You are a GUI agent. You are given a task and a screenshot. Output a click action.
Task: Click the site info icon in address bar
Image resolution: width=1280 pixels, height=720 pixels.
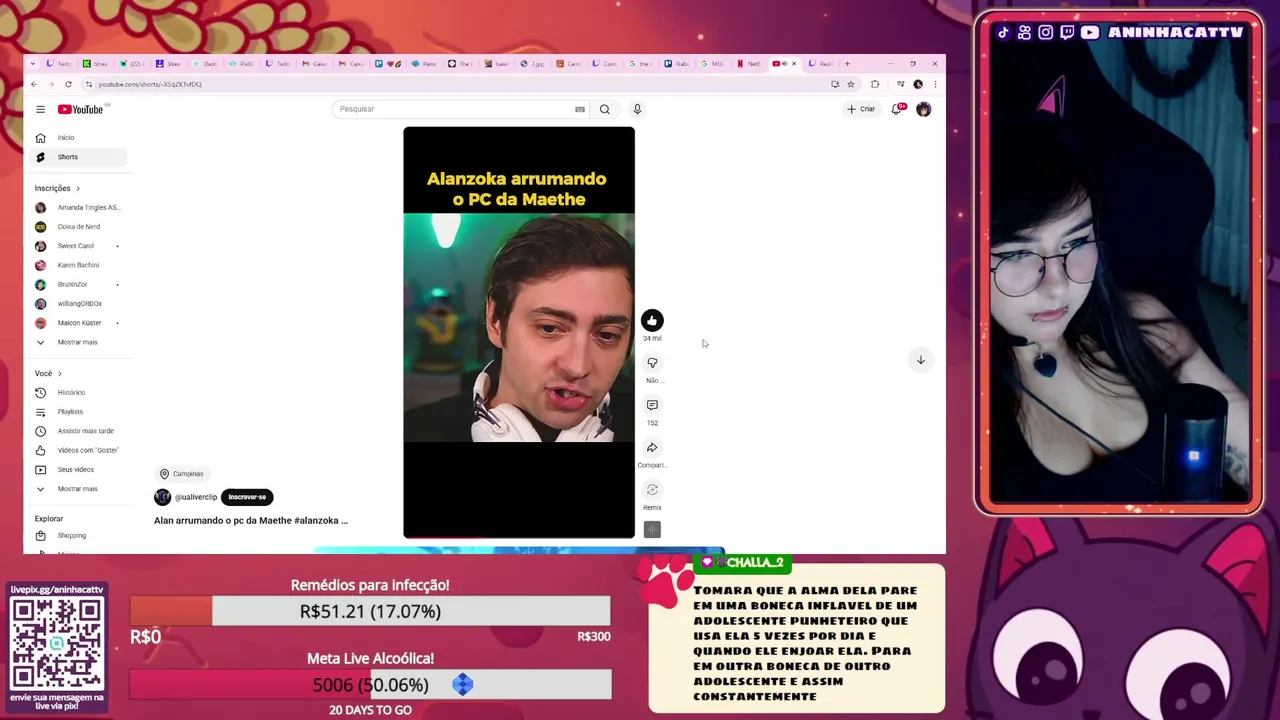point(88,84)
